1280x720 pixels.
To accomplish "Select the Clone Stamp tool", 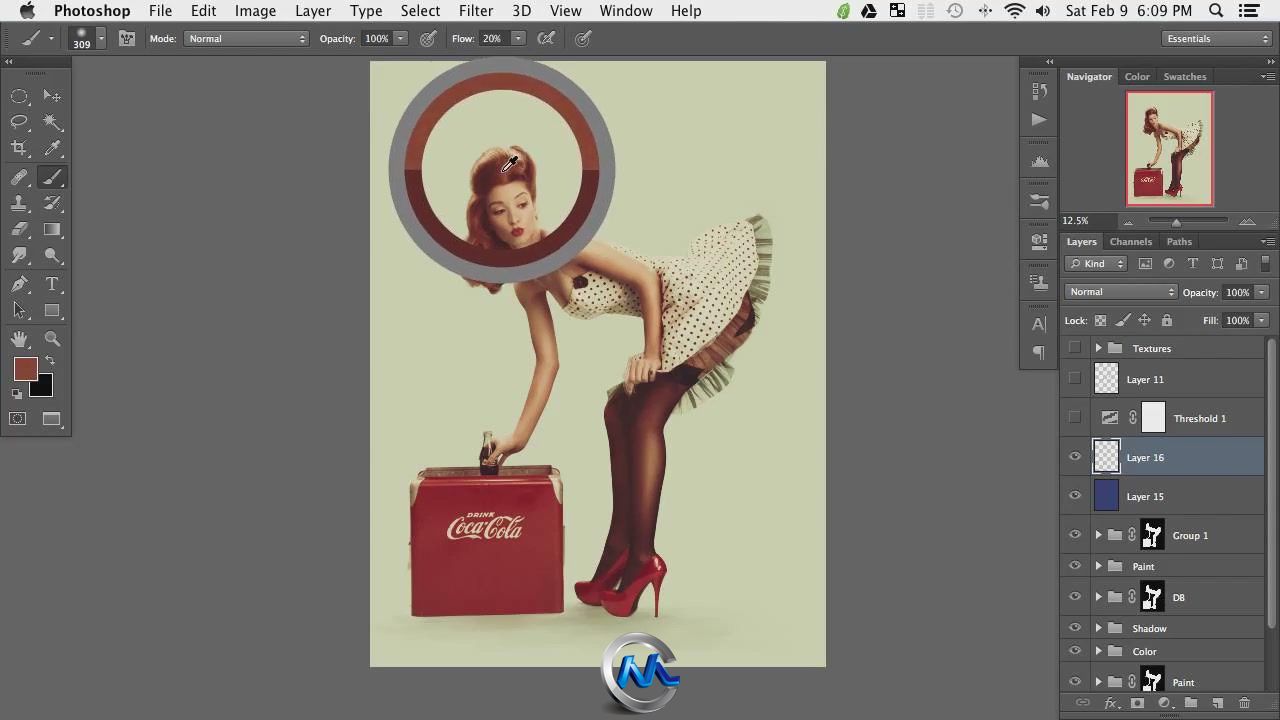I will [x=19, y=203].
